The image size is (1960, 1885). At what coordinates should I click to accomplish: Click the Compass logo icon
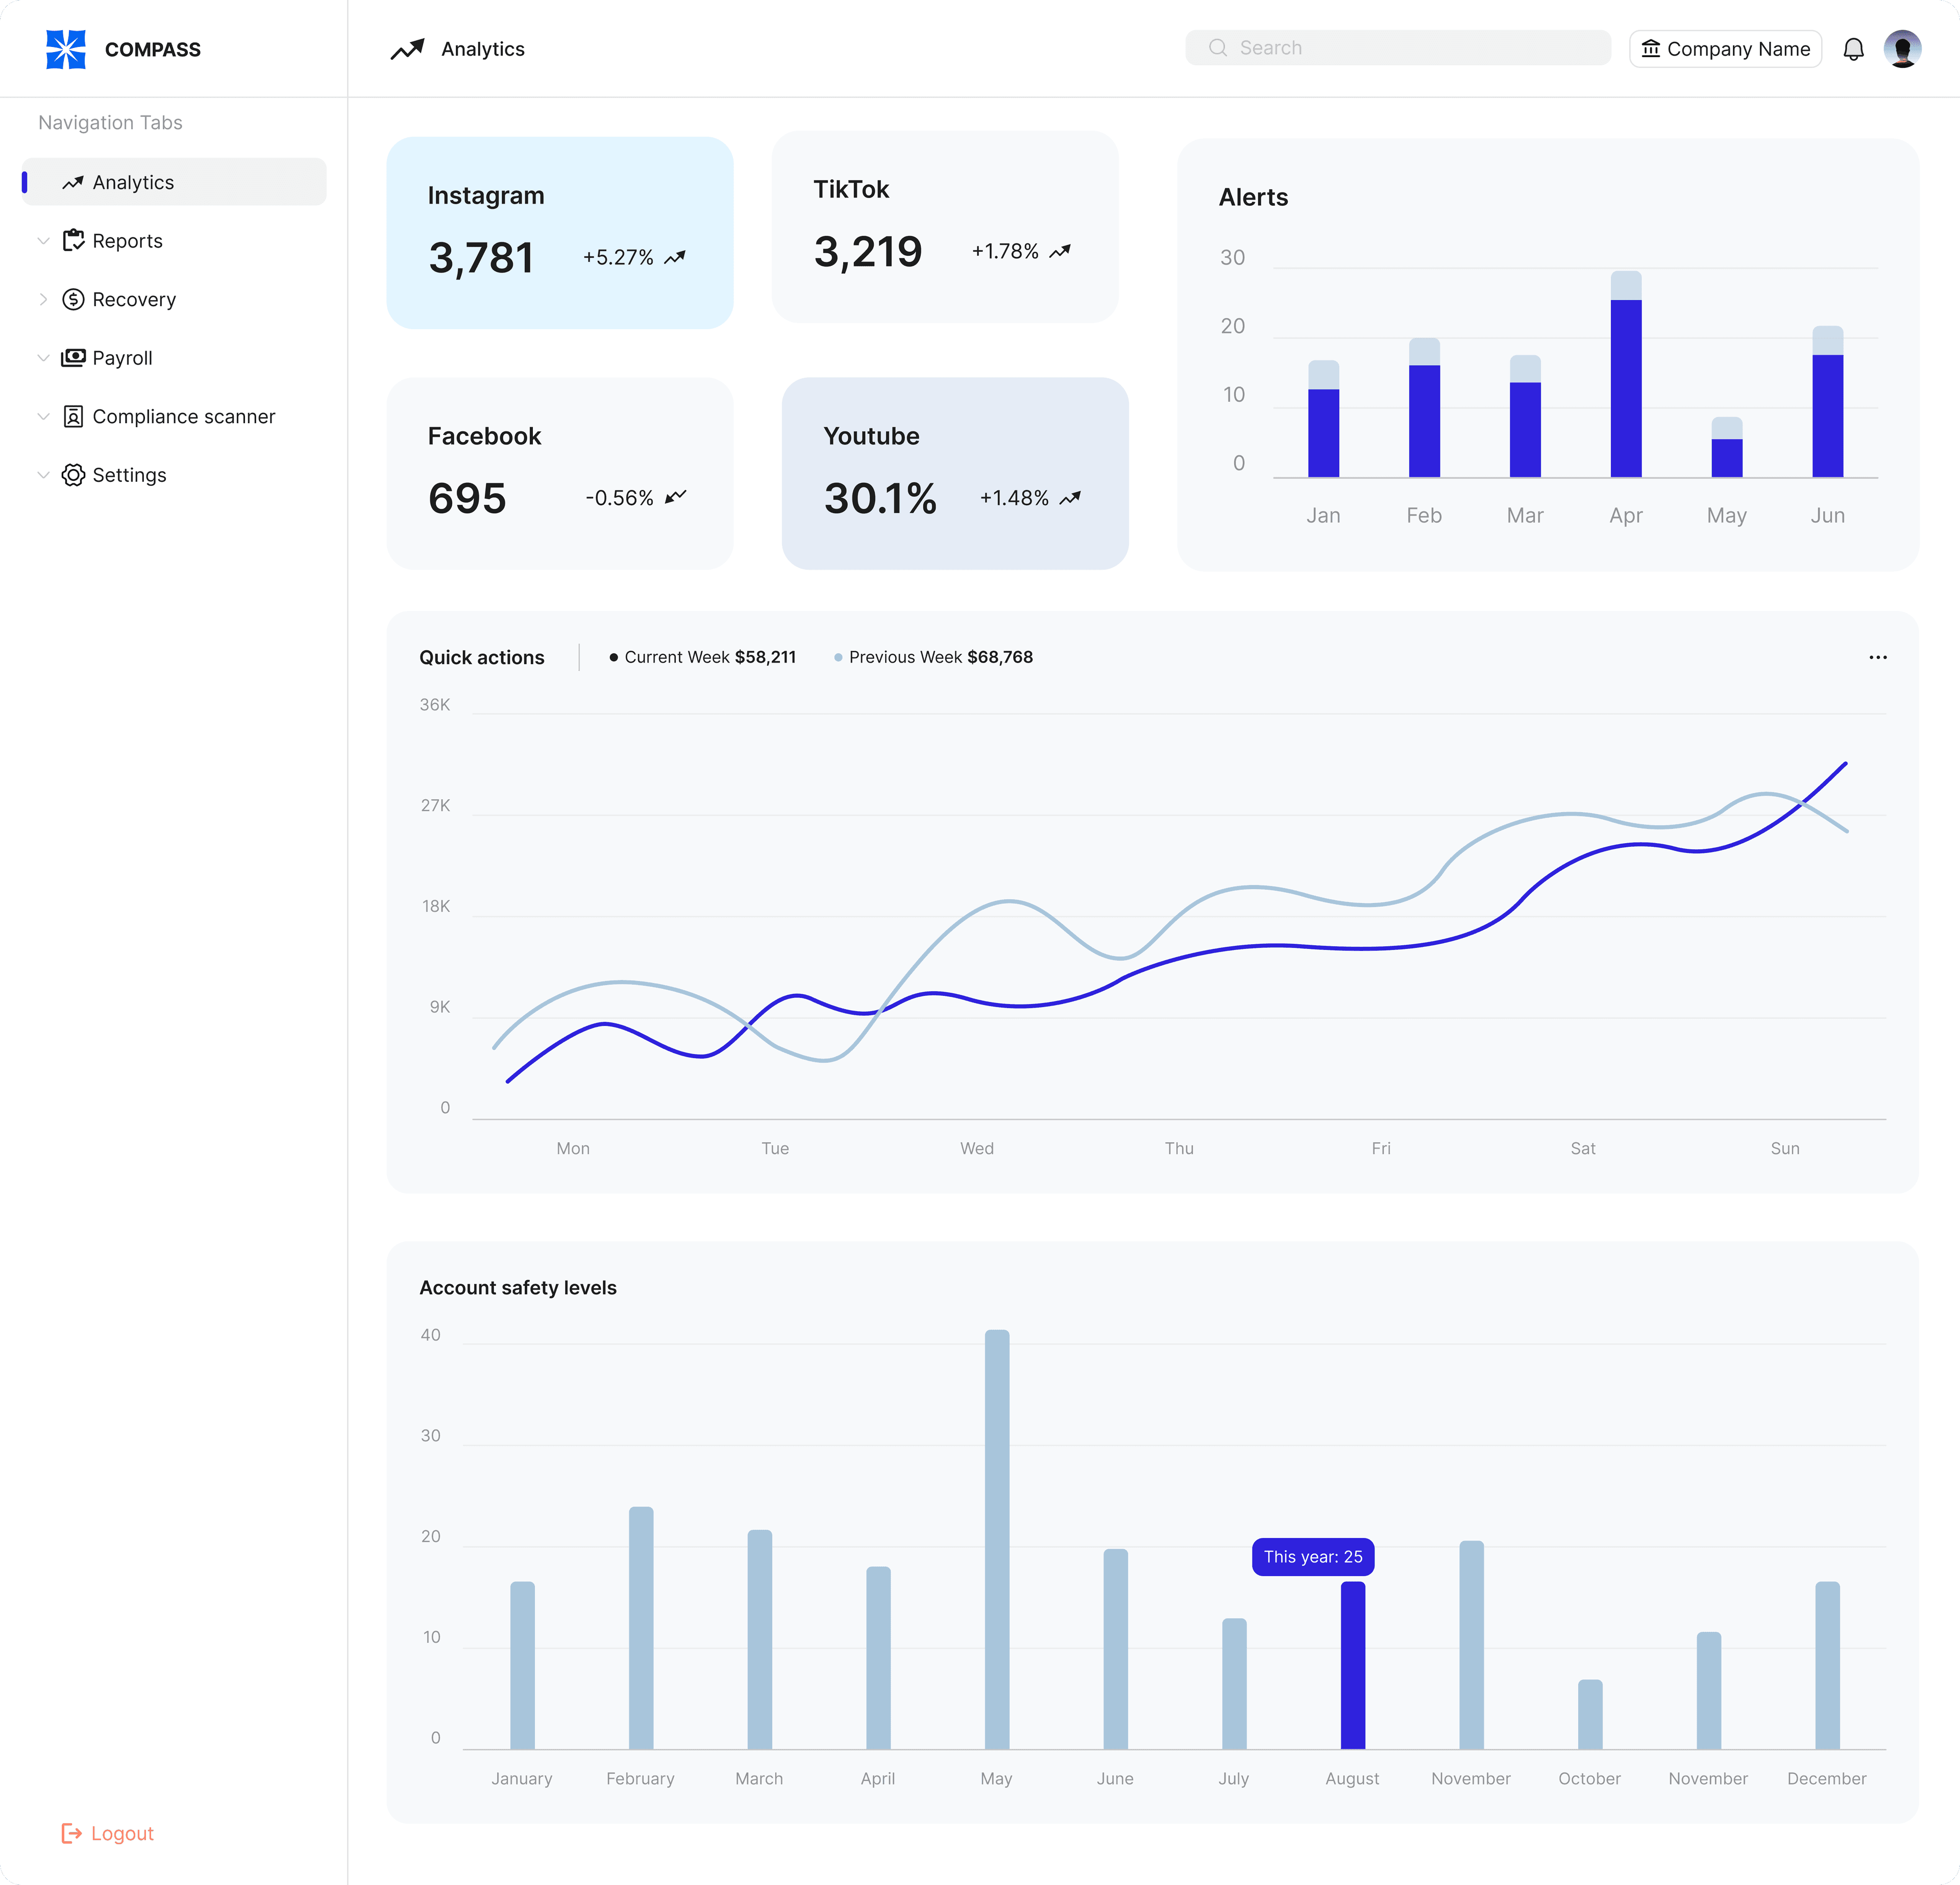[x=66, y=49]
